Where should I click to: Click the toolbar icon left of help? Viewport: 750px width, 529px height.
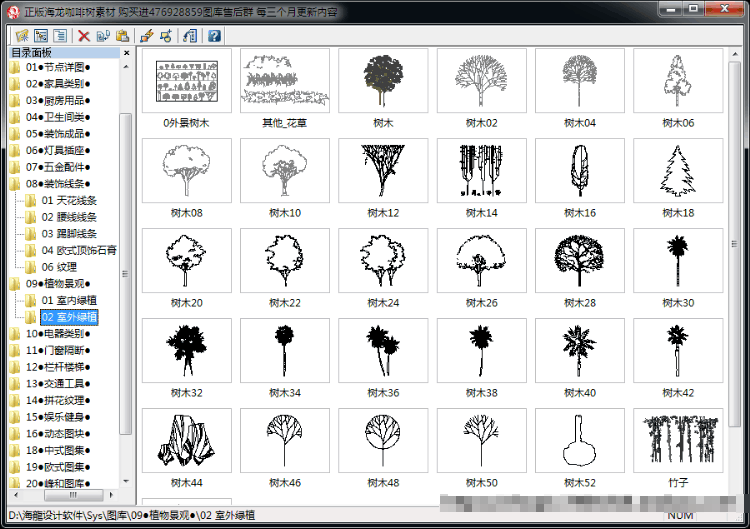190,36
